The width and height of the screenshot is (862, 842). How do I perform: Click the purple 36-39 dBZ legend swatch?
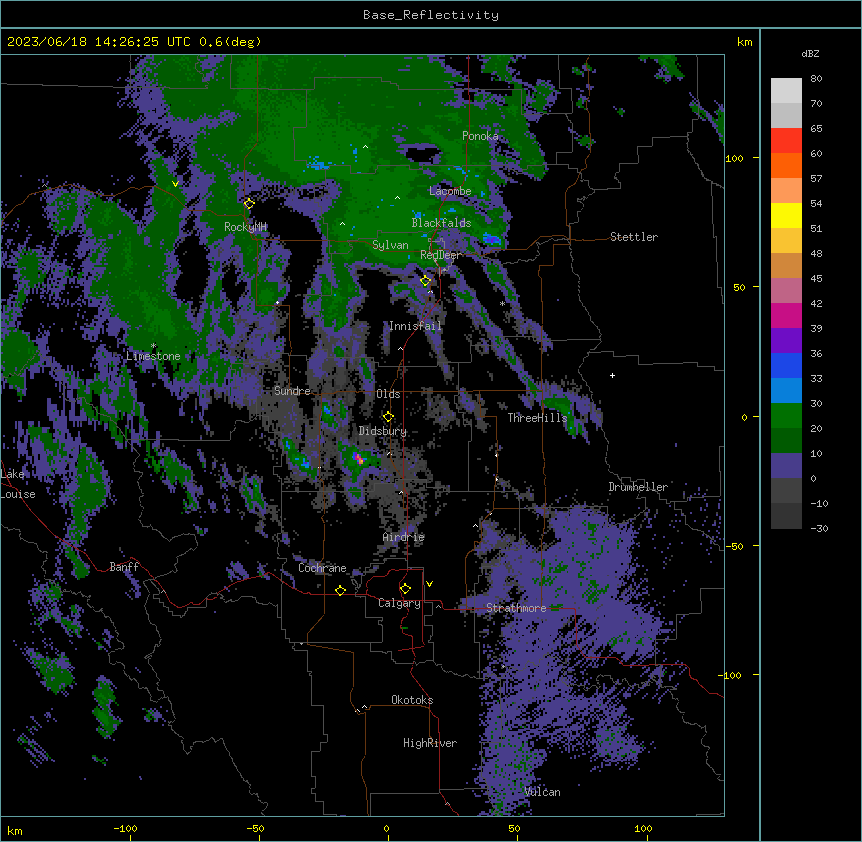coord(786,340)
